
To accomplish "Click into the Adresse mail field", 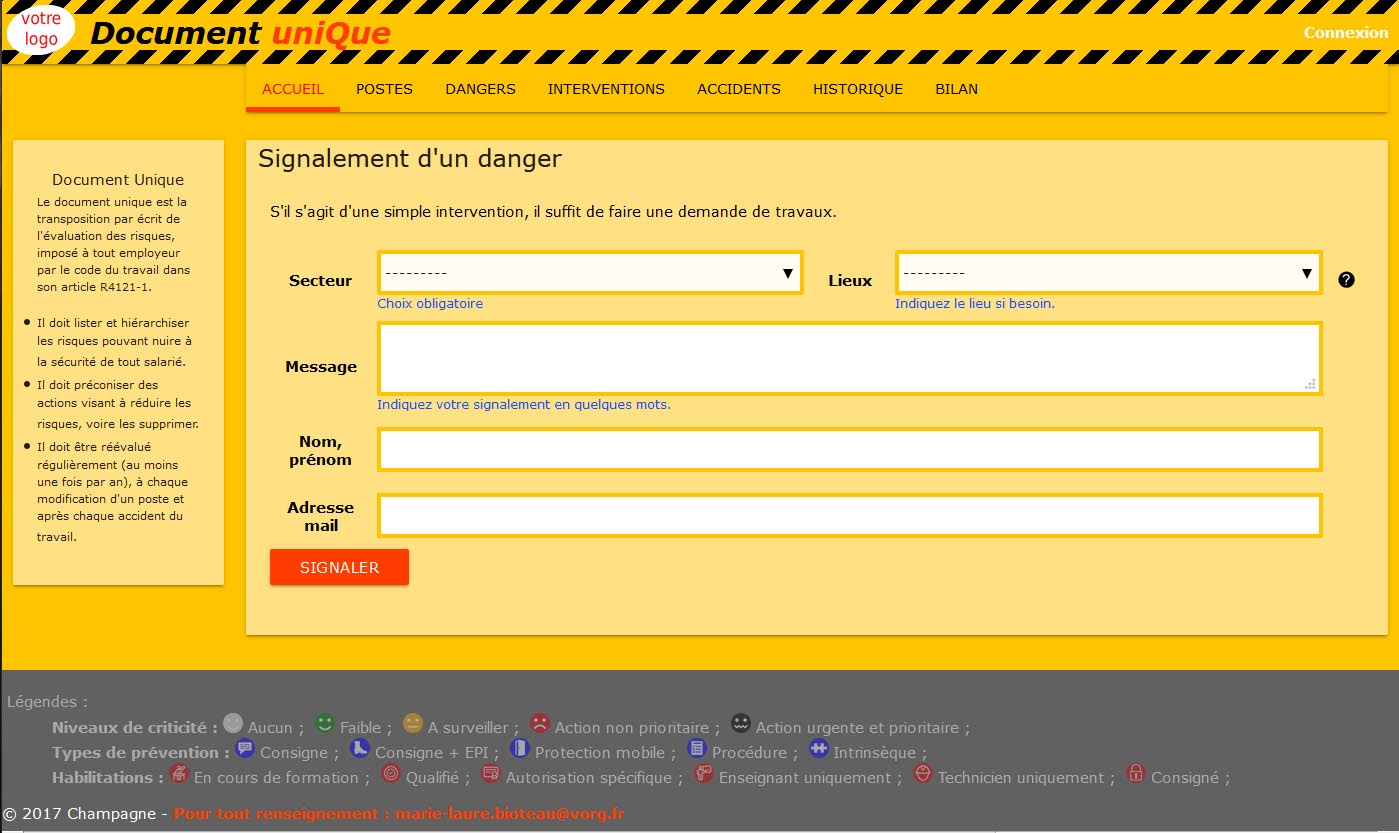I will pos(849,515).
